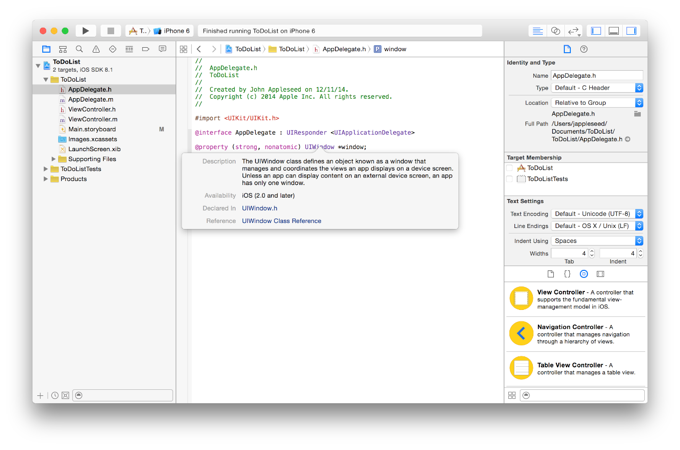Open the iPhone 6 destination selector
Viewport: 680px width, 450px height.
(172, 31)
